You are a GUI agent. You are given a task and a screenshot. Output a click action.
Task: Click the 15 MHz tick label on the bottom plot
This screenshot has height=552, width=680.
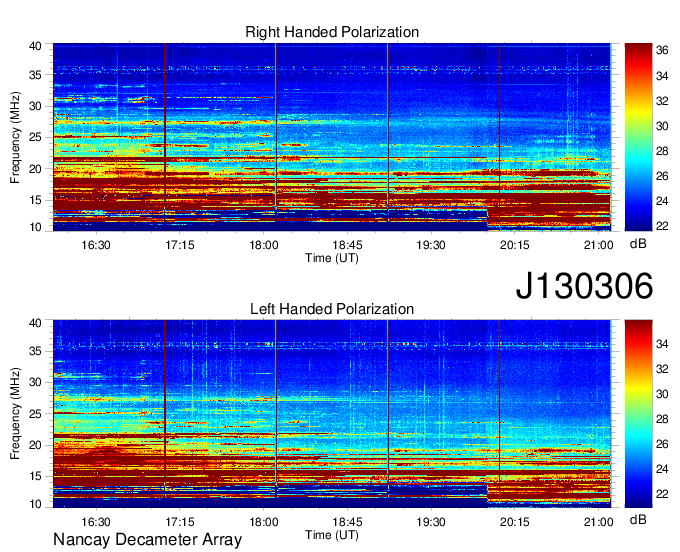(36, 477)
